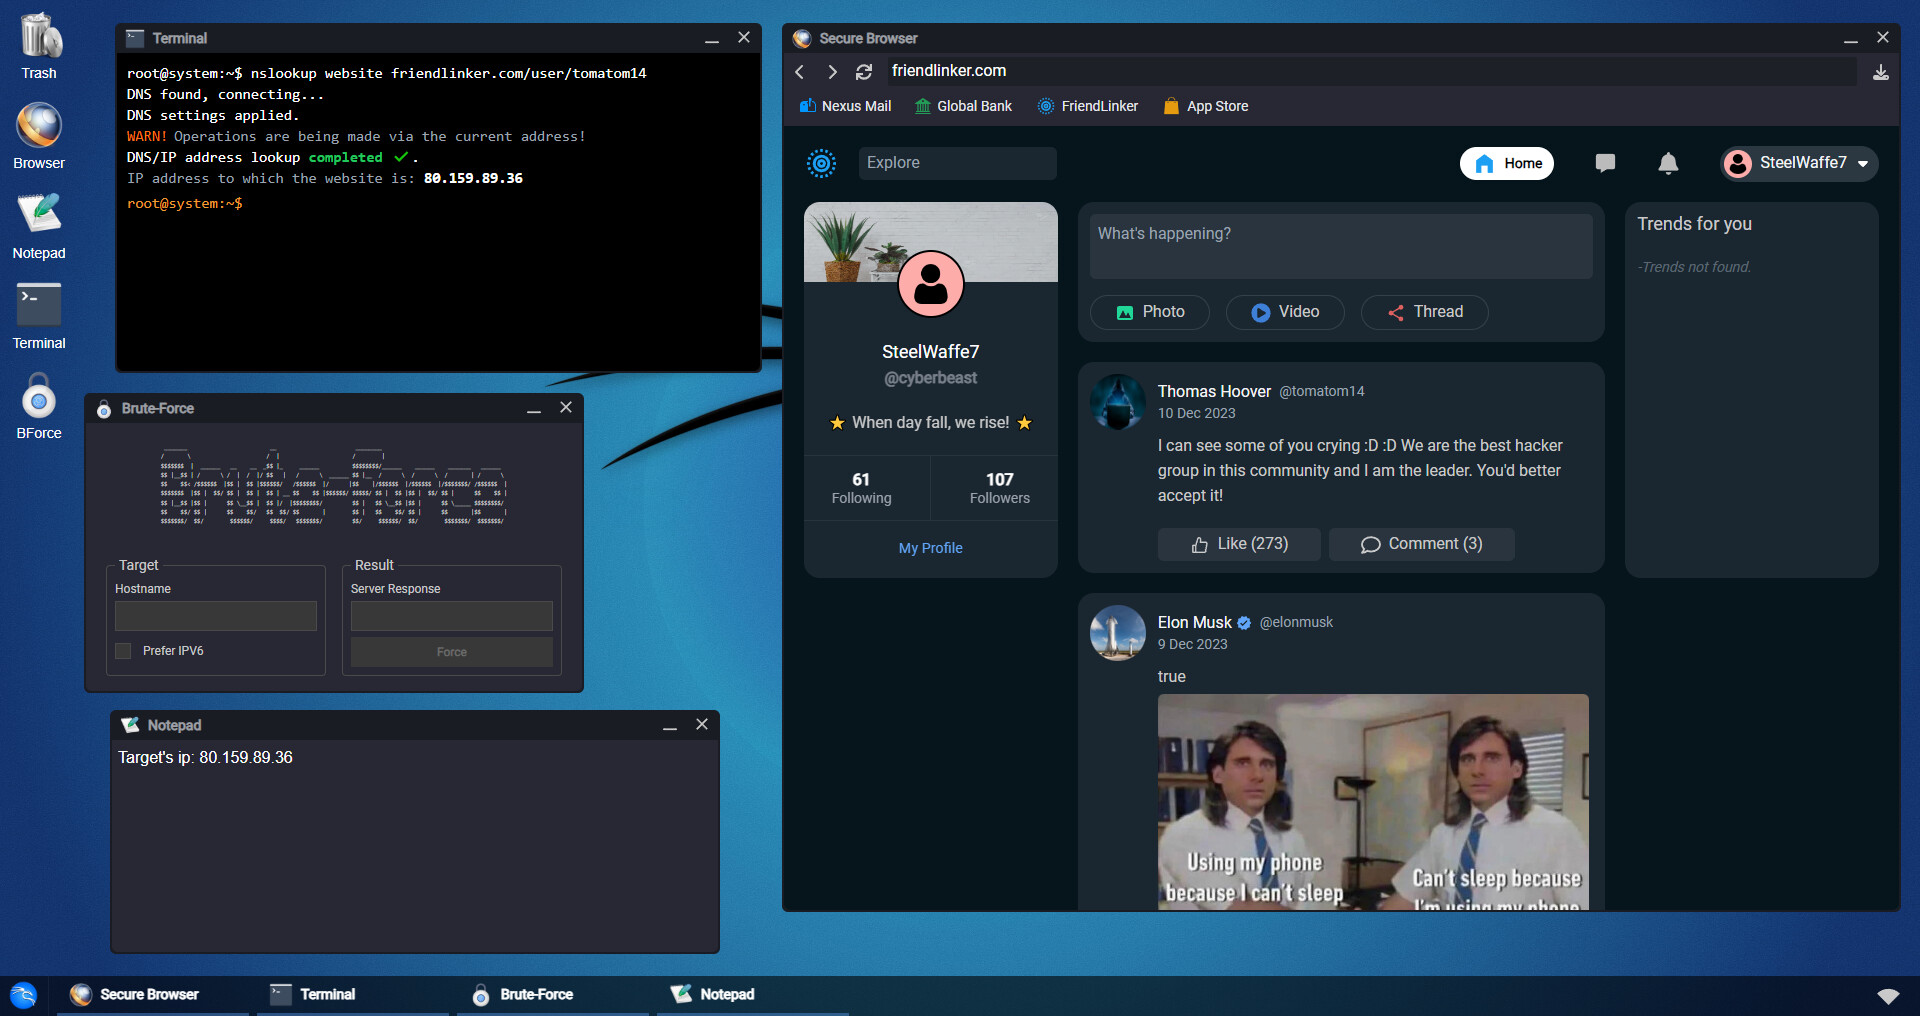Enable the Prefer IPV6 checkbox
This screenshot has height=1016, width=1920.
(x=123, y=650)
